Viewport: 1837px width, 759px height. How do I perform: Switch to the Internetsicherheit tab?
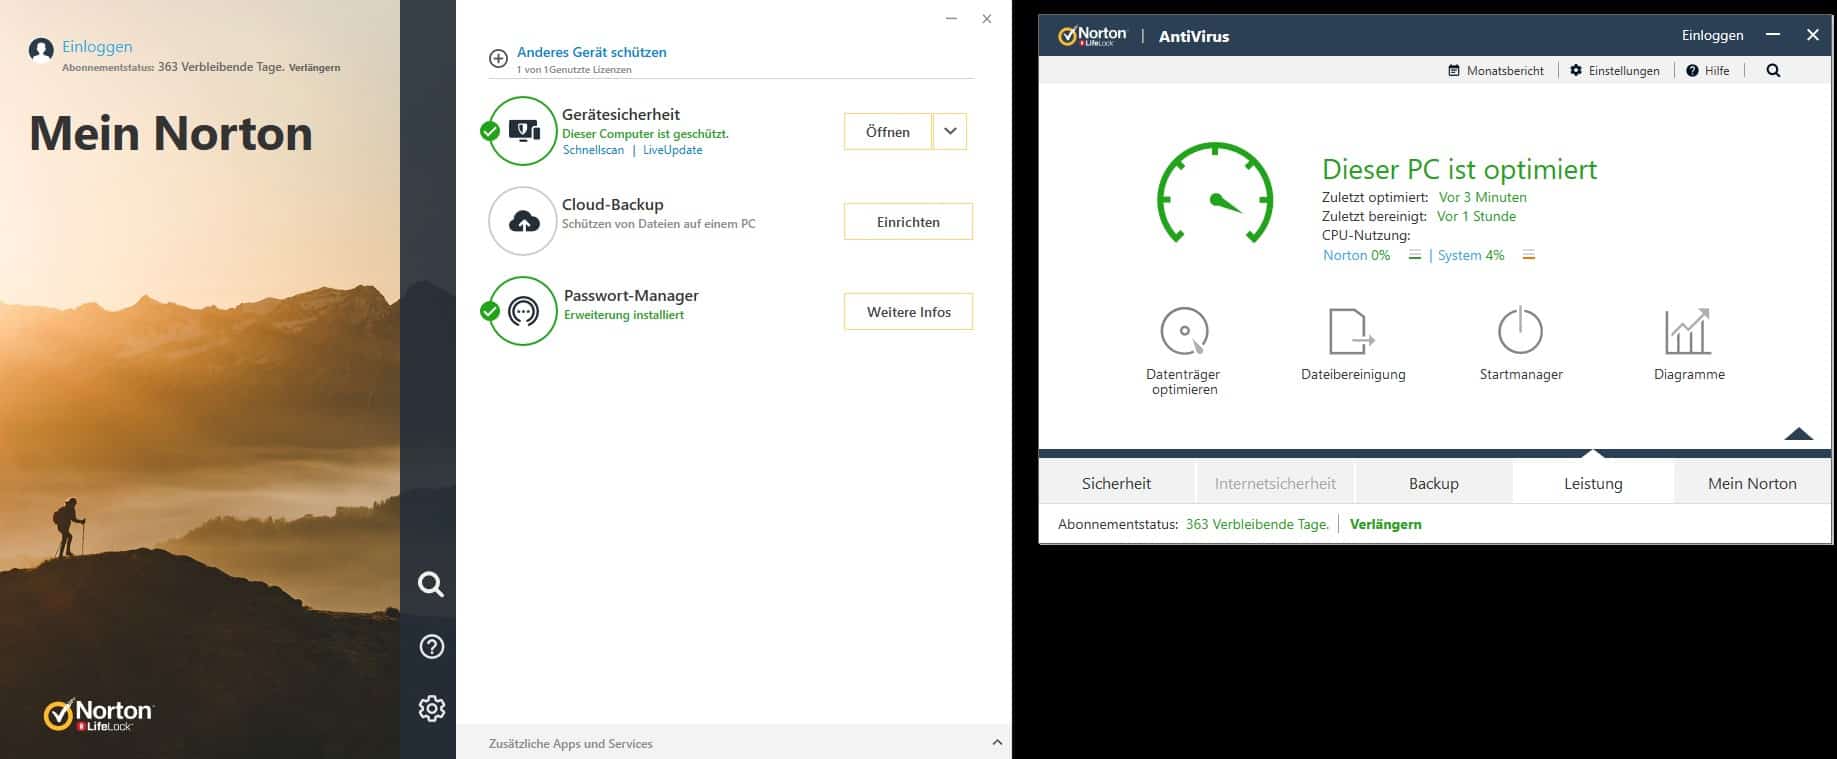[1275, 483]
